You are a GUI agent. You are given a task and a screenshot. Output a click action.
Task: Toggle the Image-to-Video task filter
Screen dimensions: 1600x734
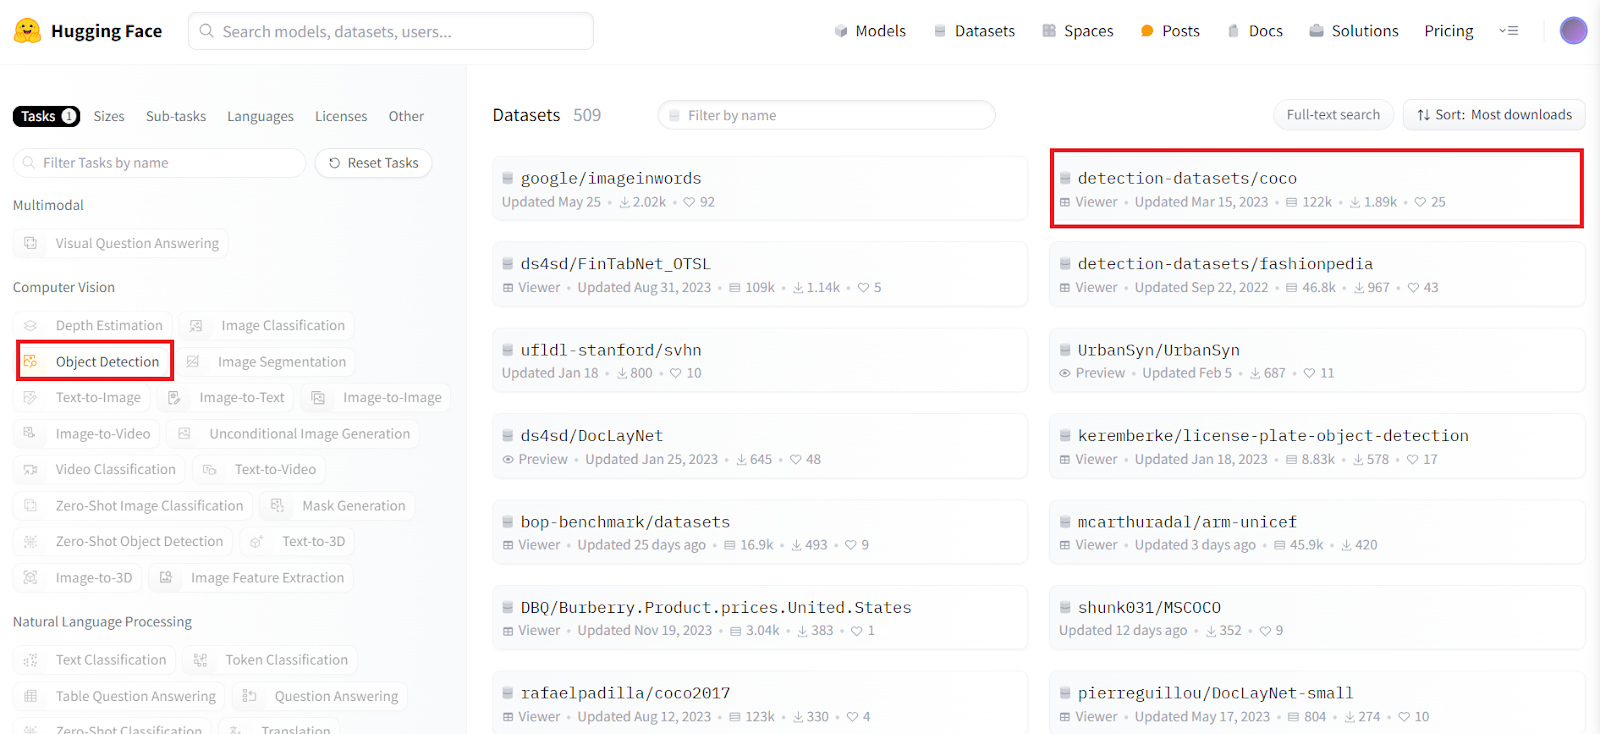coord(87,433)
